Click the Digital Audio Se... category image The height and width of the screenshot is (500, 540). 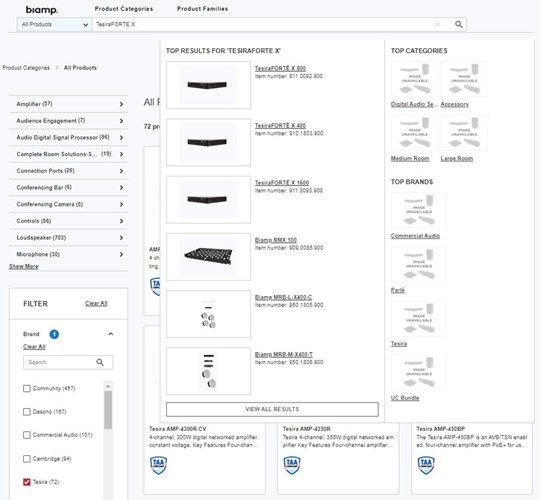415,79
